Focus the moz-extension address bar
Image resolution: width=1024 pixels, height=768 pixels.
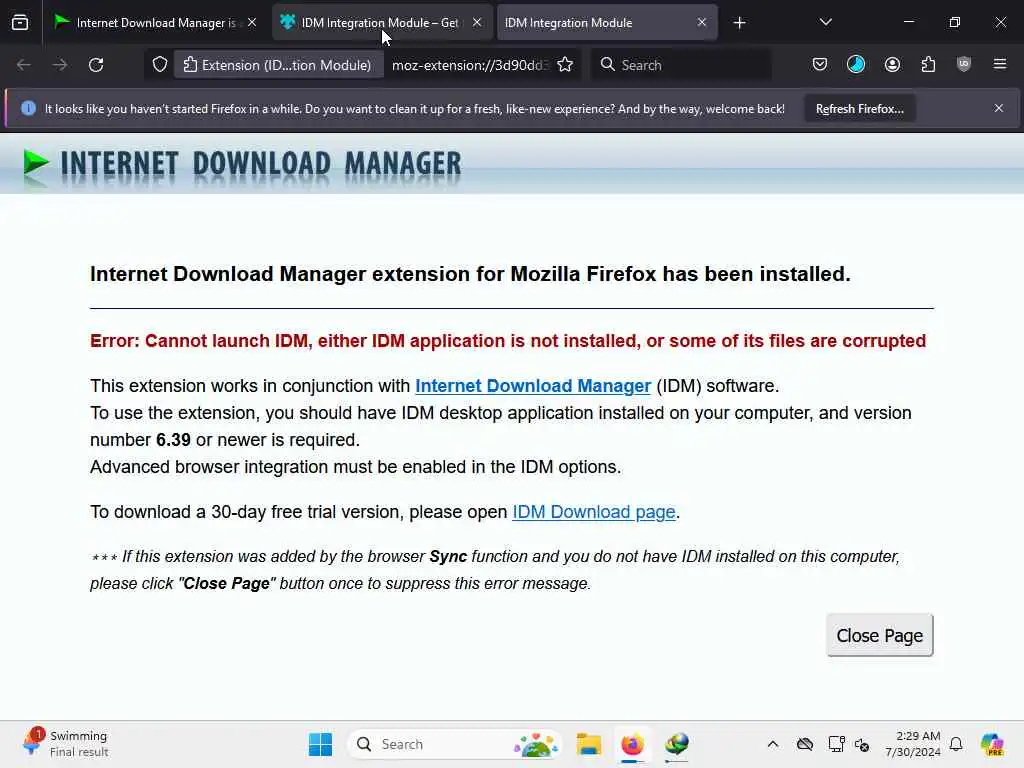[470, 65]
